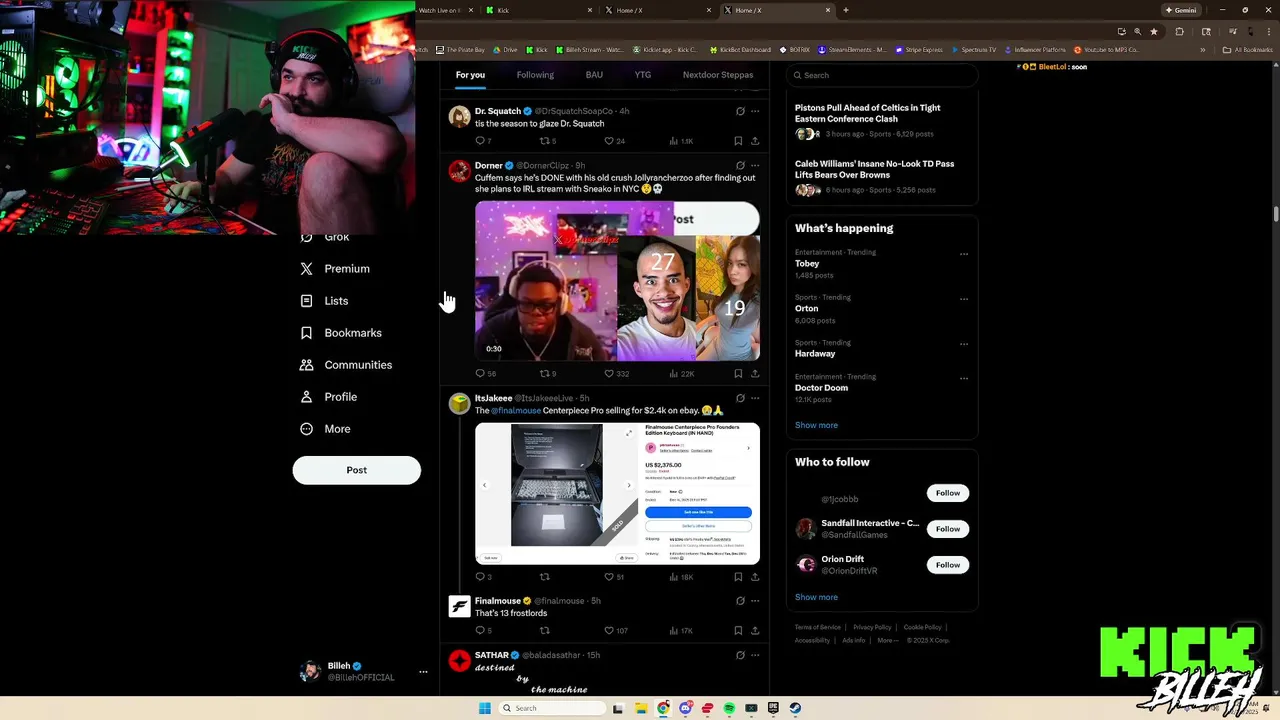1280x720 pixels.
Task: Open the @finalmouse mention link
Action: 516,411
